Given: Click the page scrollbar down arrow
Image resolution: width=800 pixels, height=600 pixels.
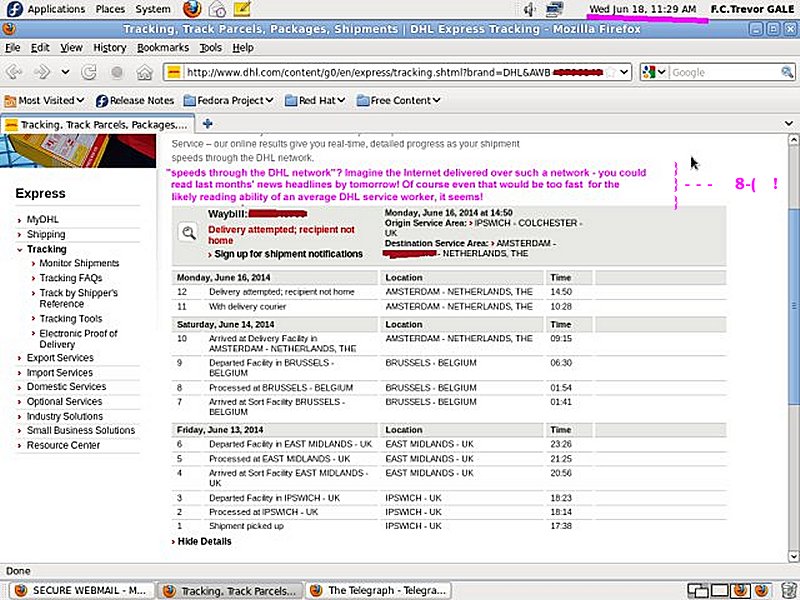Looking at the screenshot, I should pos(793,556).
